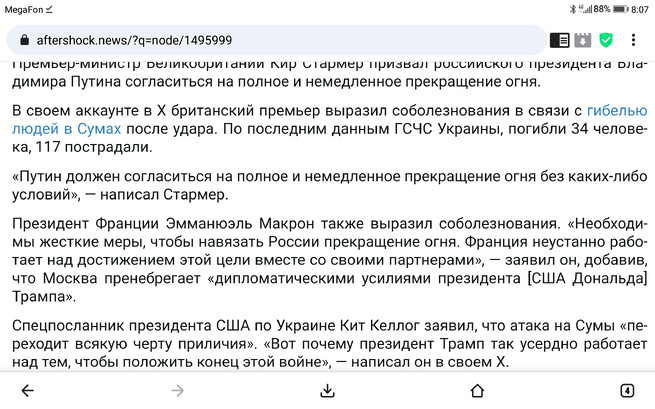Open the link "гибелью"
Screen dimensions: 655x409
click(x=617, y=111)
